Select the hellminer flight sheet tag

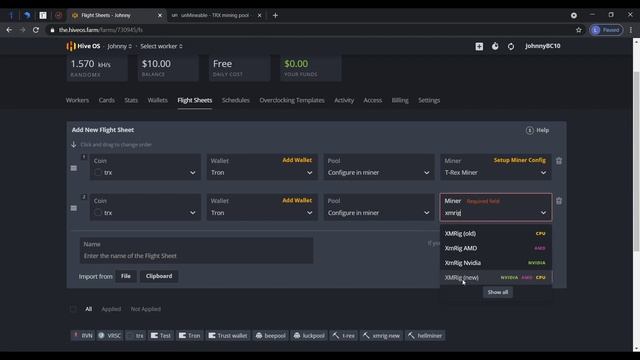[425, 336]
